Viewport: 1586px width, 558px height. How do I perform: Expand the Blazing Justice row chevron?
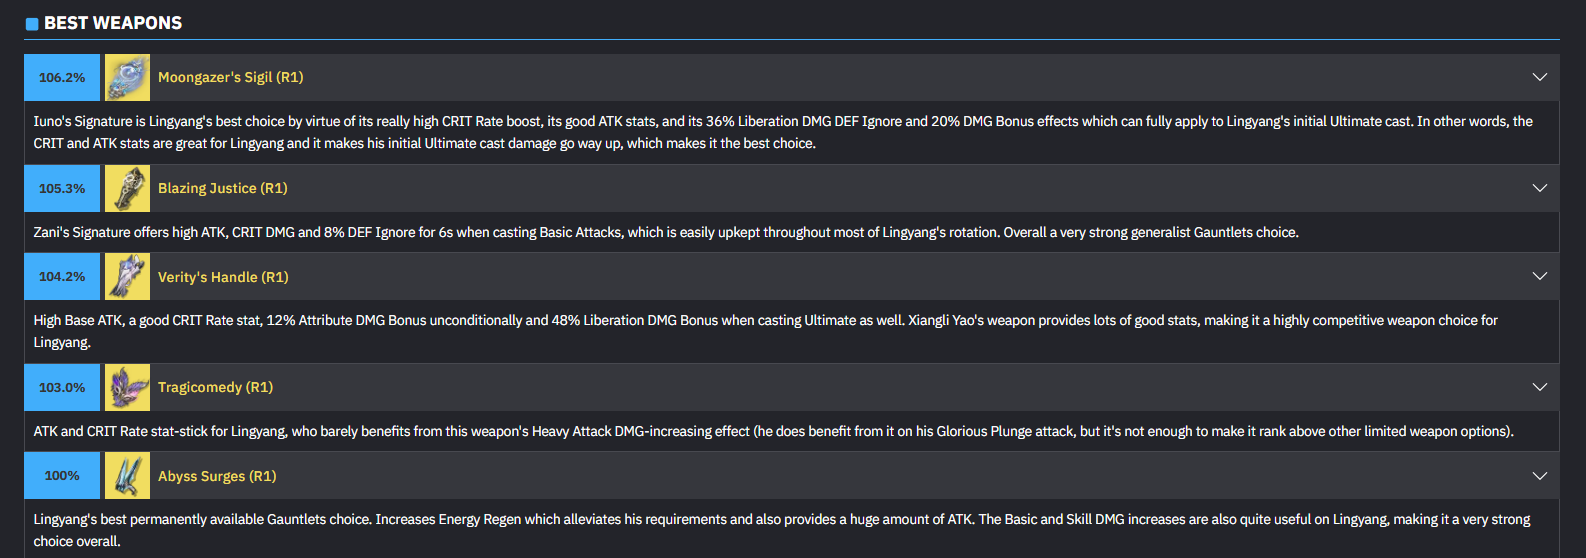tap(1539, 188)
